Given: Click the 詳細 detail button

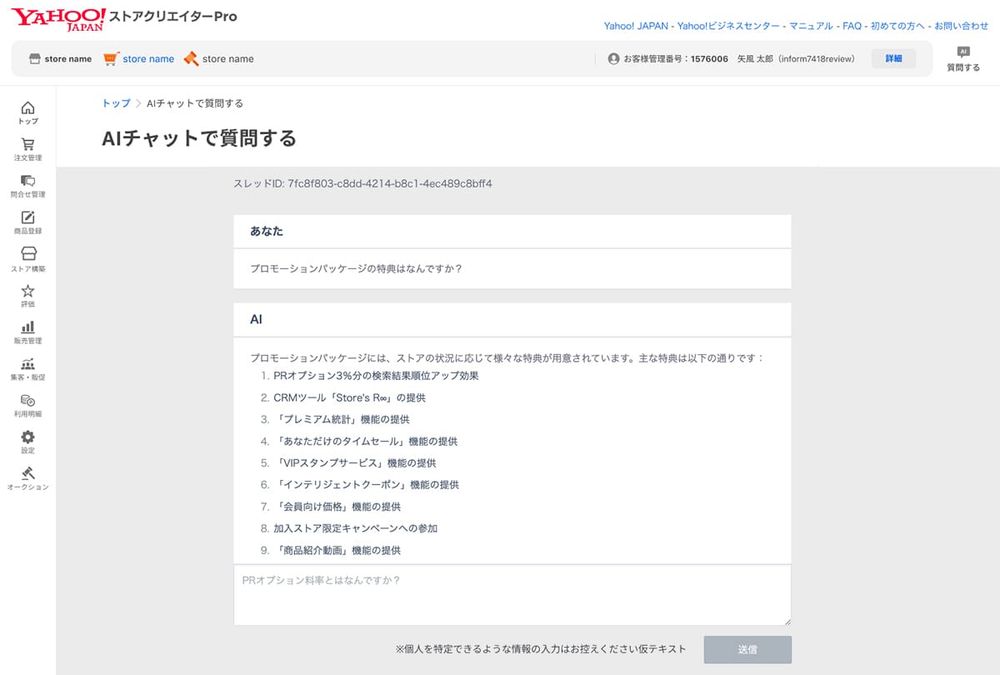Looking at the screenshot, I should point(893,58).
